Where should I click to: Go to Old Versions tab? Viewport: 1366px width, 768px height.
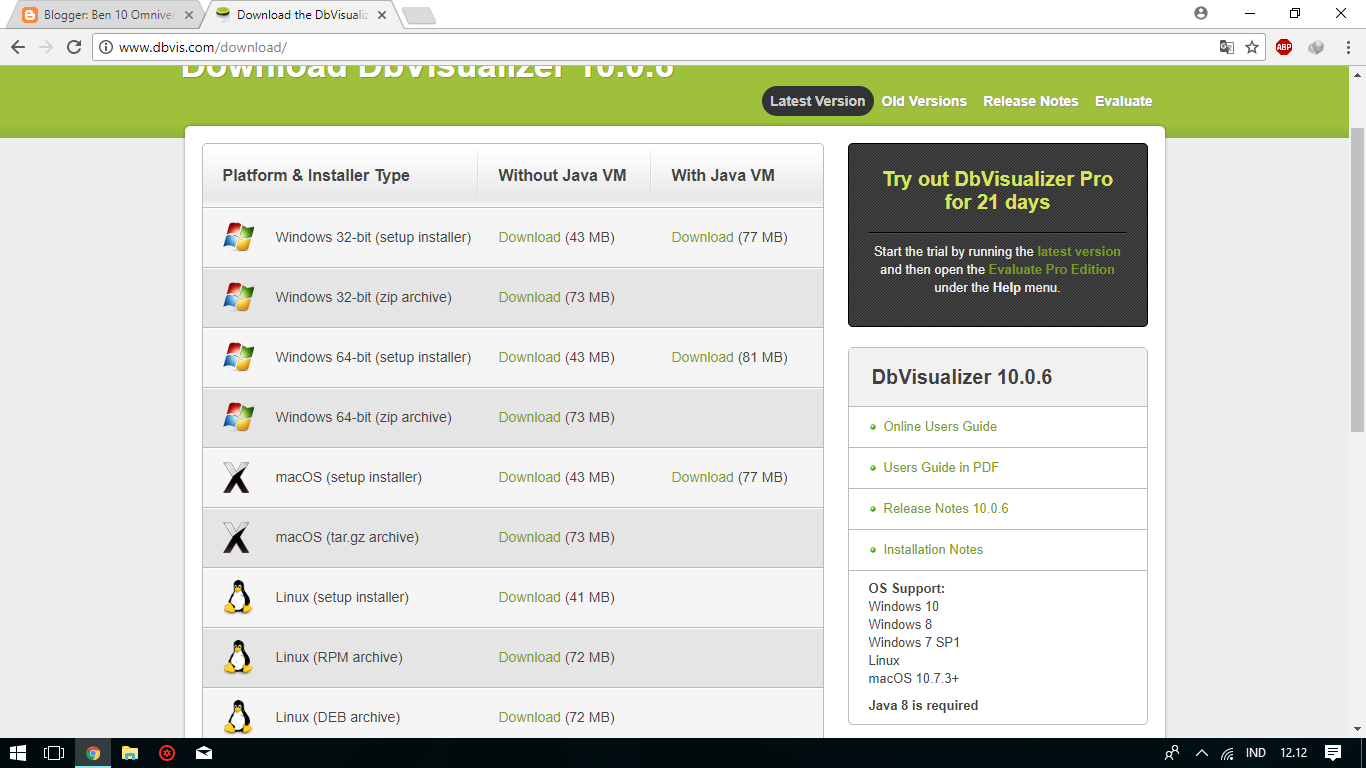click(924, 101)
